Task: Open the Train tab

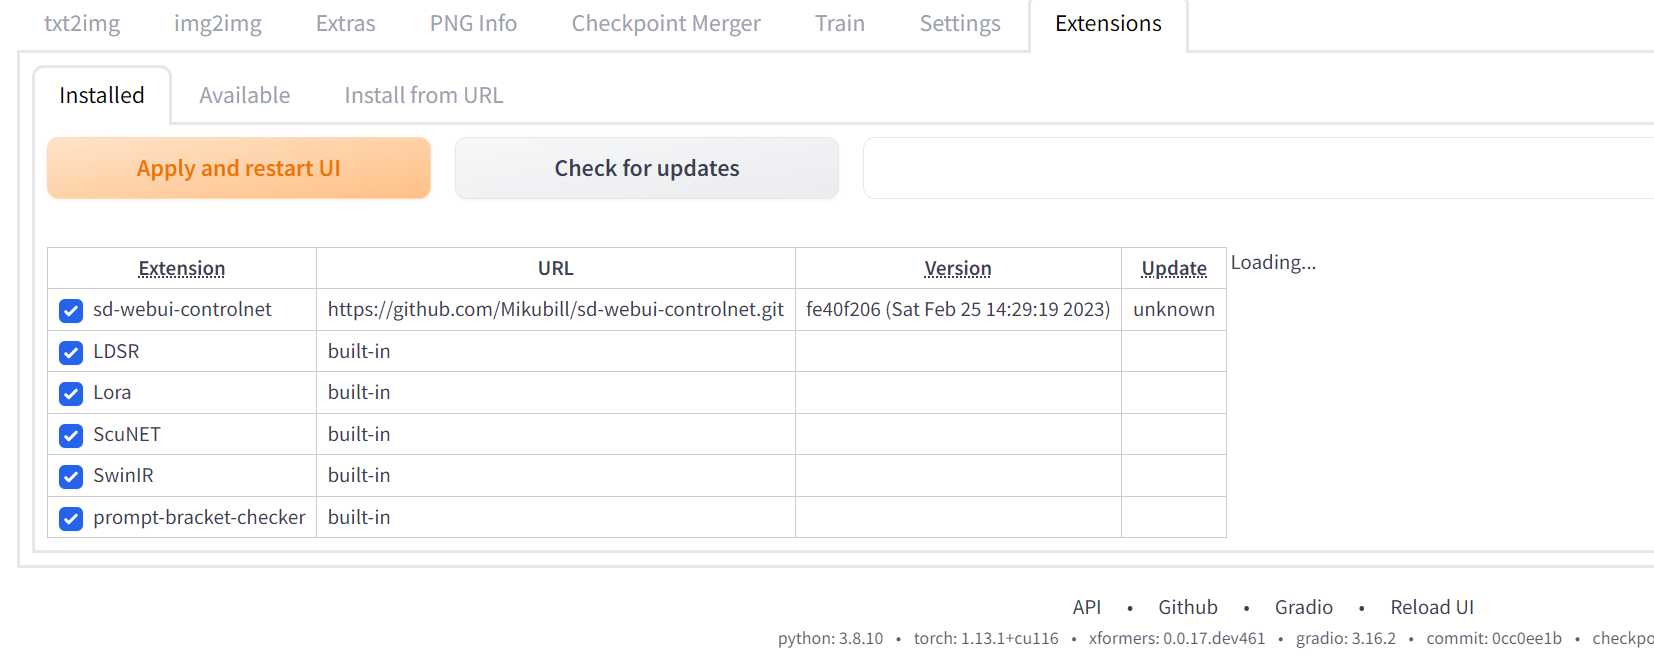Action: tap(839, 23)
